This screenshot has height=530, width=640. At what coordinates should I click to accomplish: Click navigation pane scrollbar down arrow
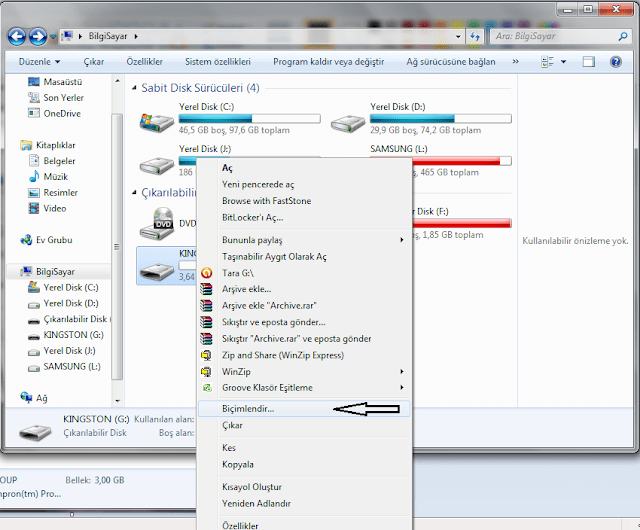click(118, 401)
